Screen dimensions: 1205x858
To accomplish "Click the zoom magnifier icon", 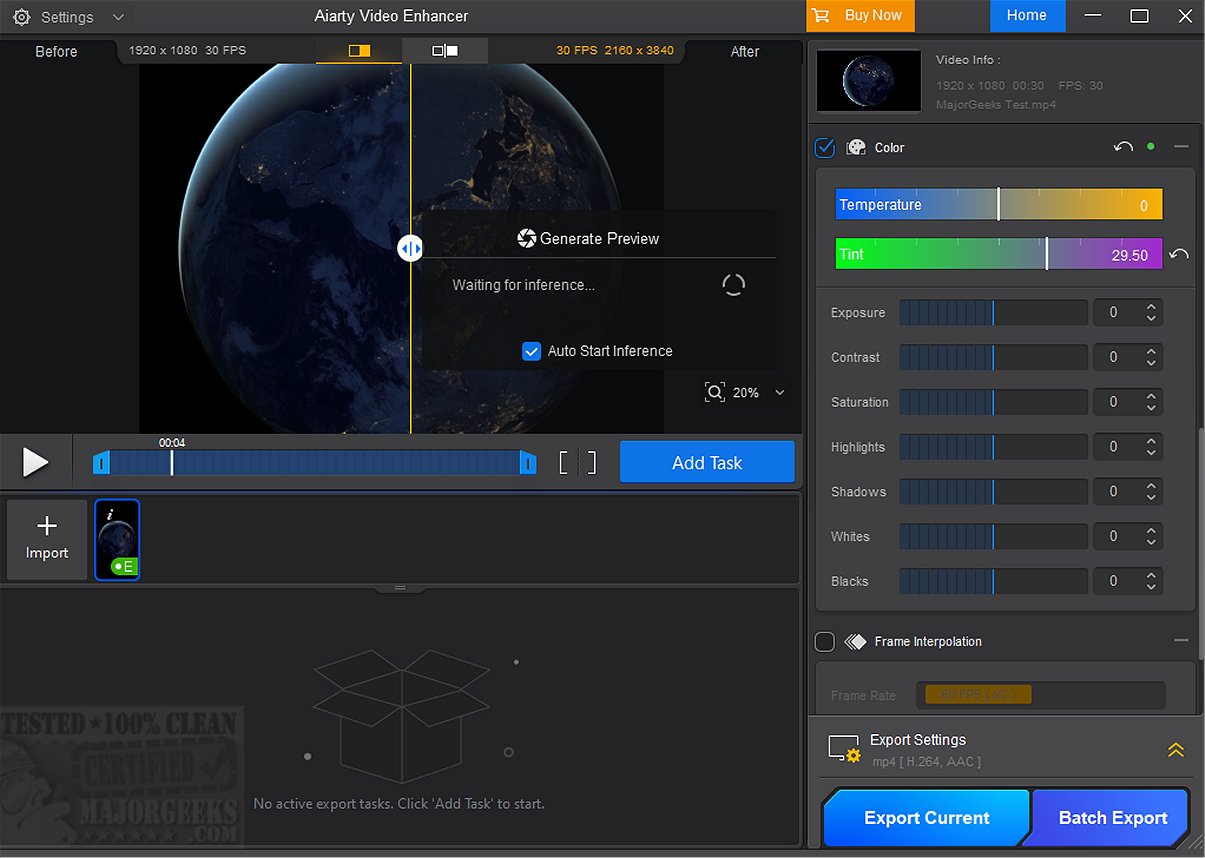I will [x=714, y=392].
